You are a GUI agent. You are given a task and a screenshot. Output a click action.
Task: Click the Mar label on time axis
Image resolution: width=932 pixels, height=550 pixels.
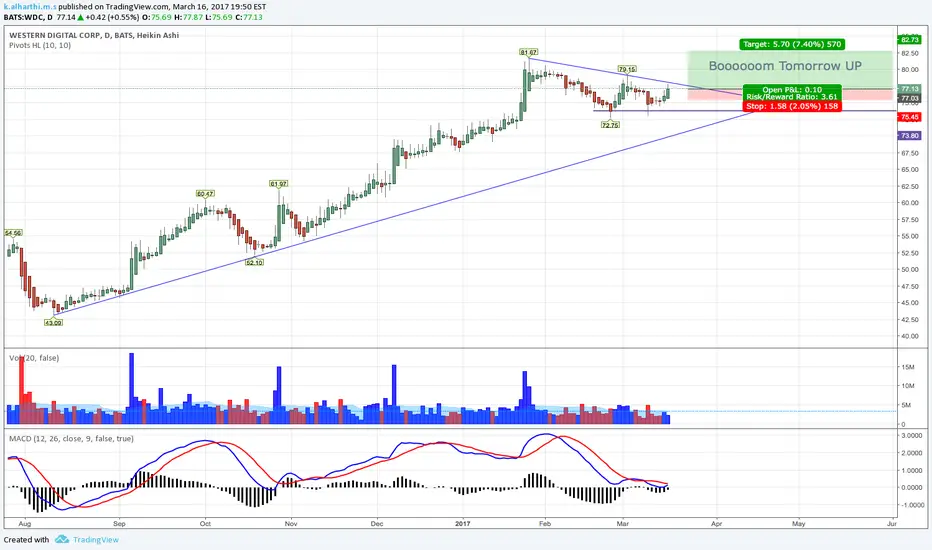point(622,524)
